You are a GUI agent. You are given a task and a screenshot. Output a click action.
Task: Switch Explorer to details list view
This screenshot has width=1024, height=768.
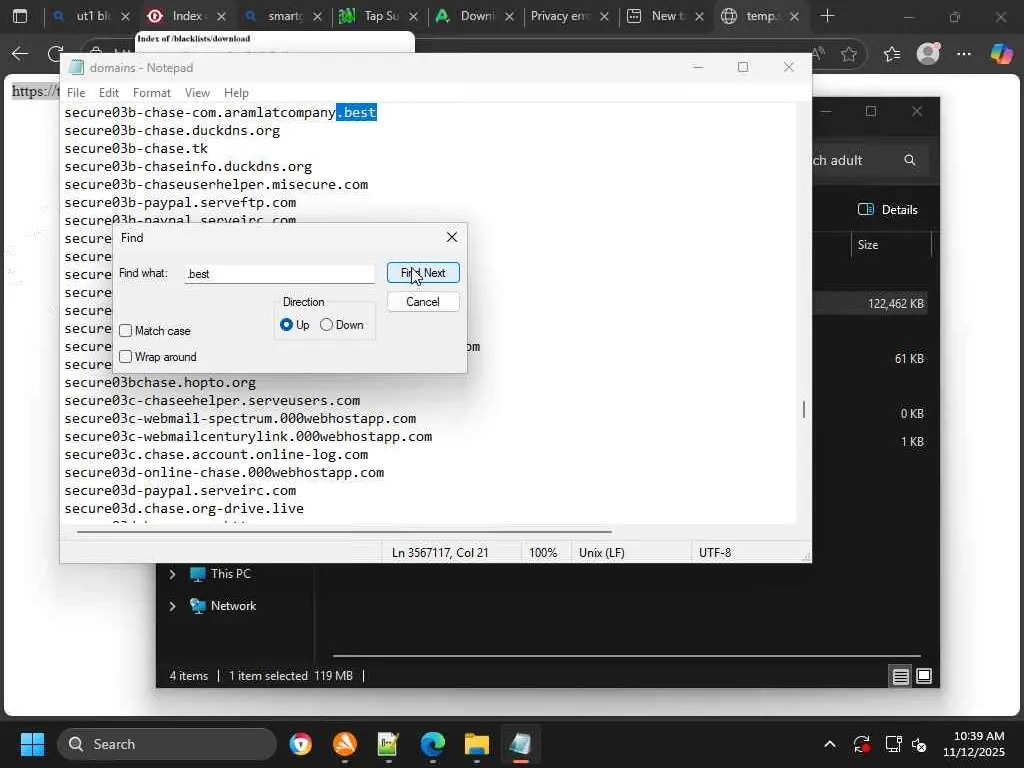point(901,676)
